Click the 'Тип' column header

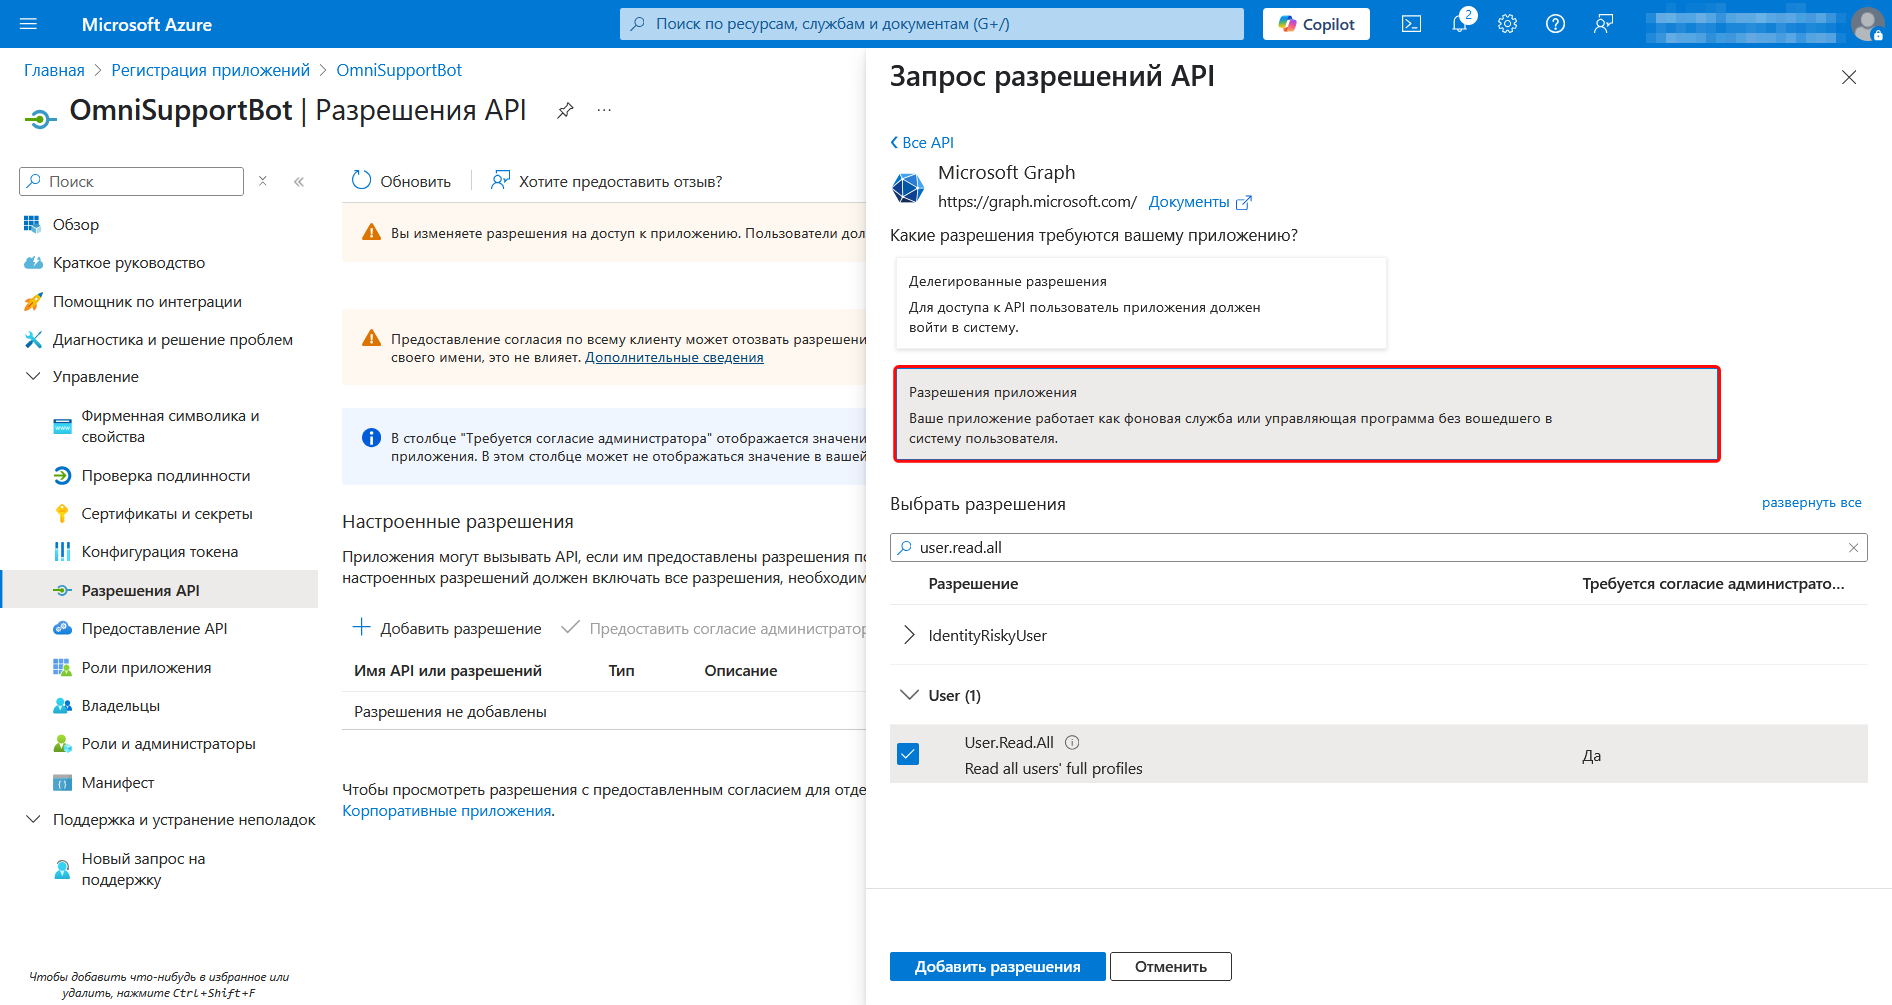point(621,670)
